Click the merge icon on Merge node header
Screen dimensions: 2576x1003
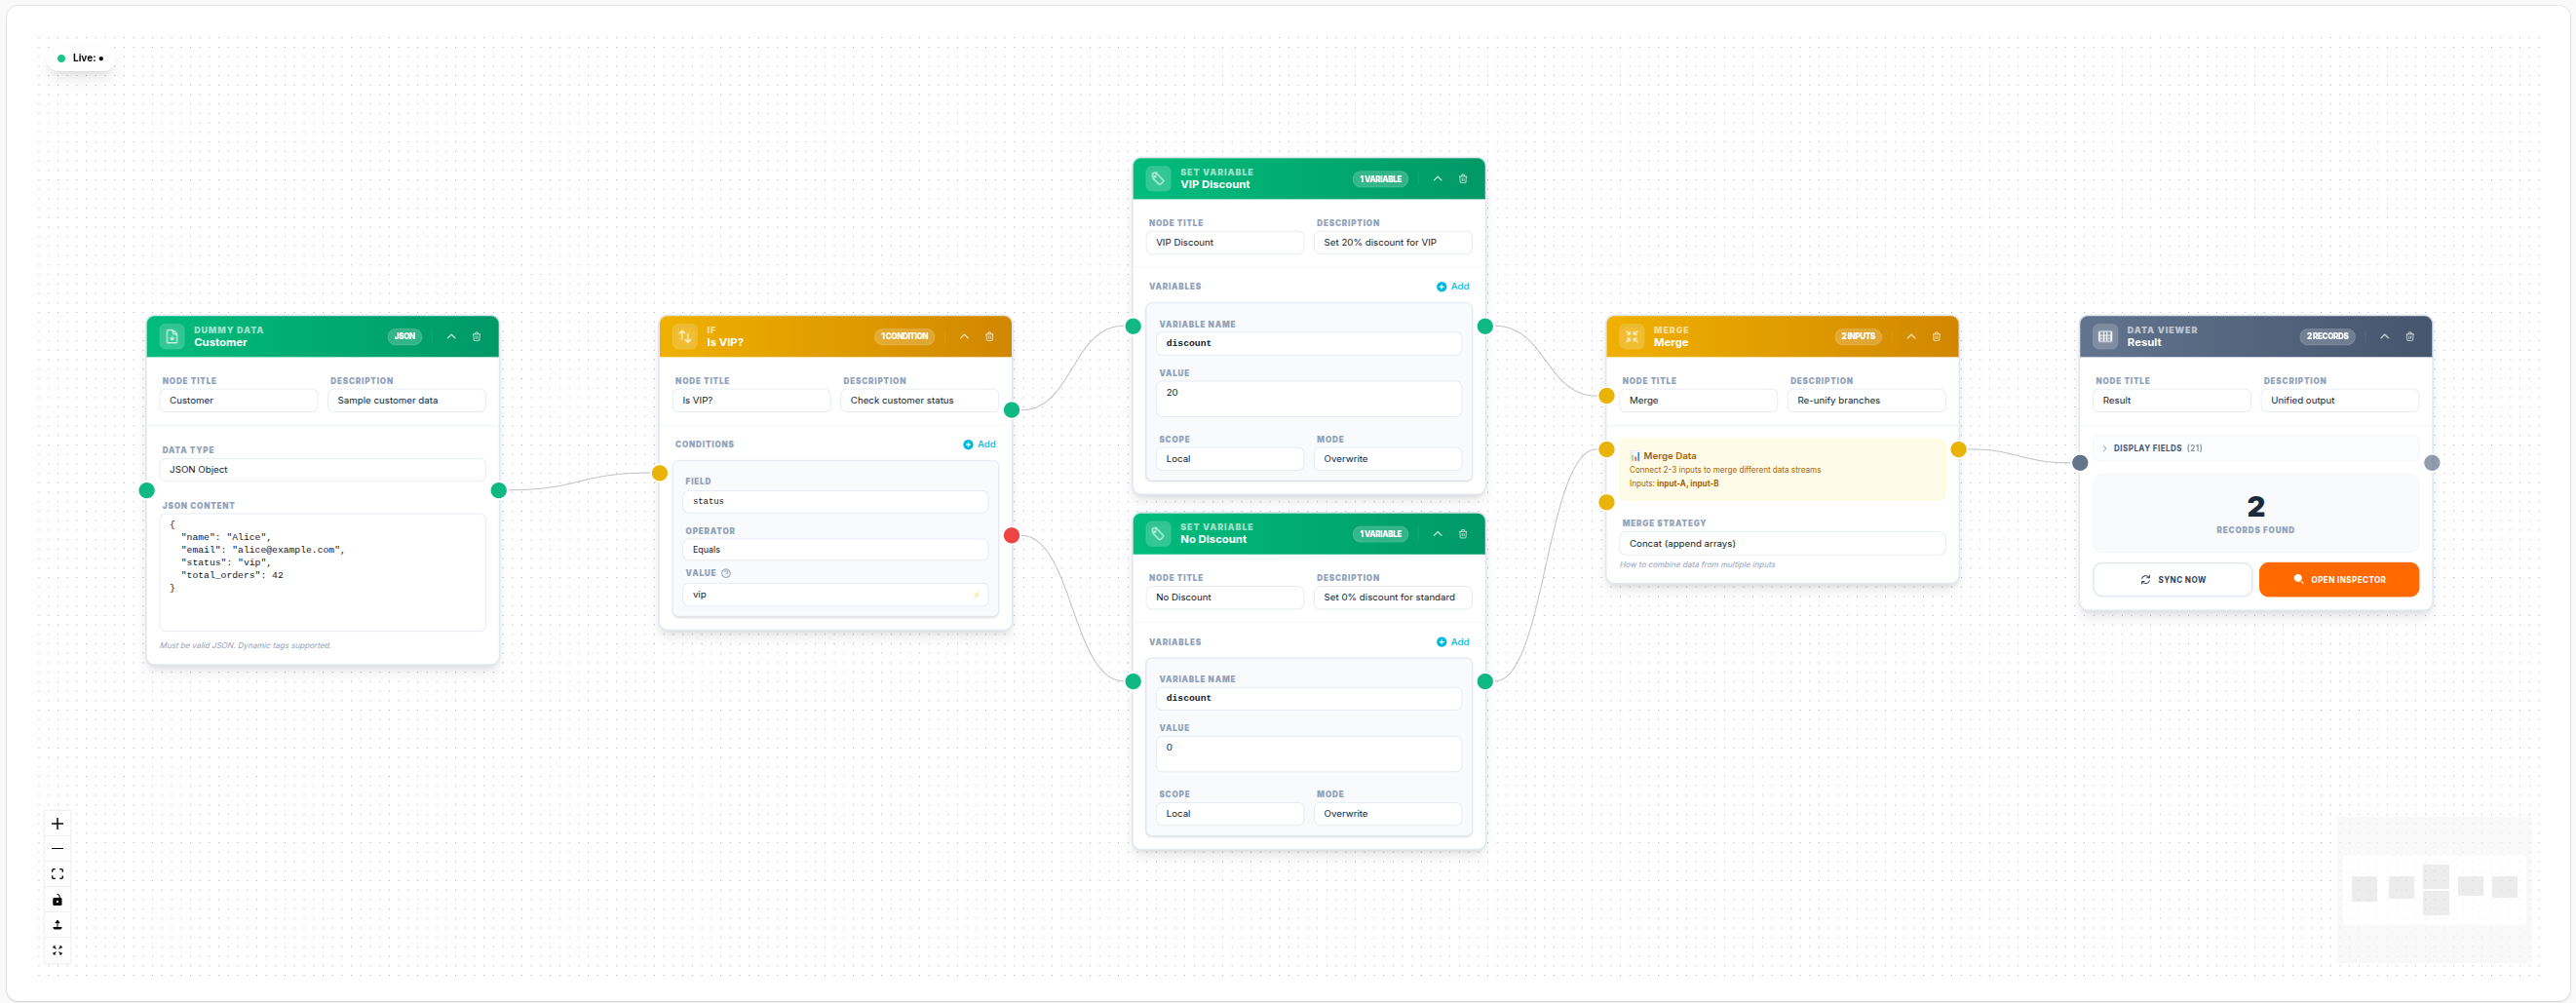[x=1631, y=336]
